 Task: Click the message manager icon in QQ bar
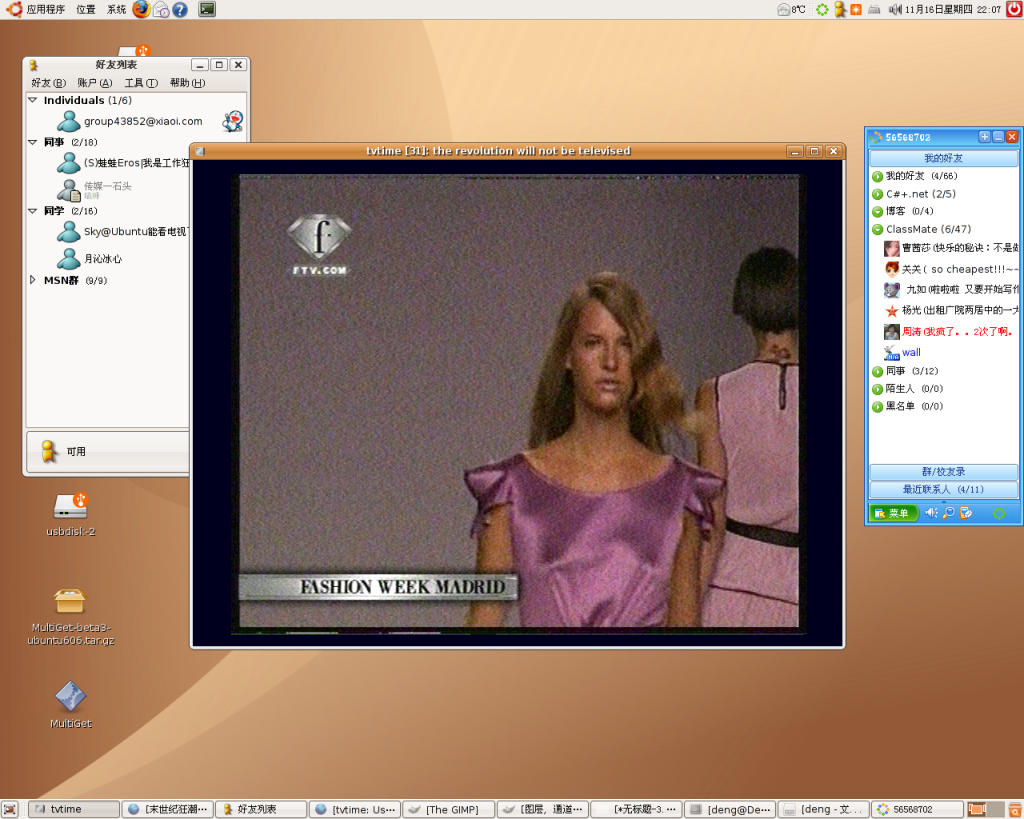coord(966,513)
